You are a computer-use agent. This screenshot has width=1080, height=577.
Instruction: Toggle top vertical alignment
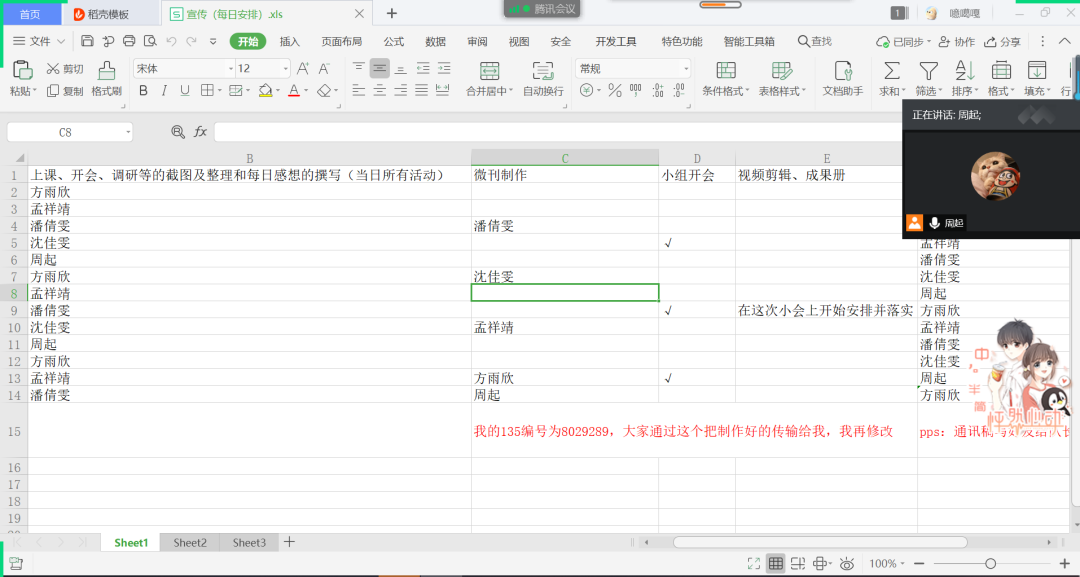358,67
